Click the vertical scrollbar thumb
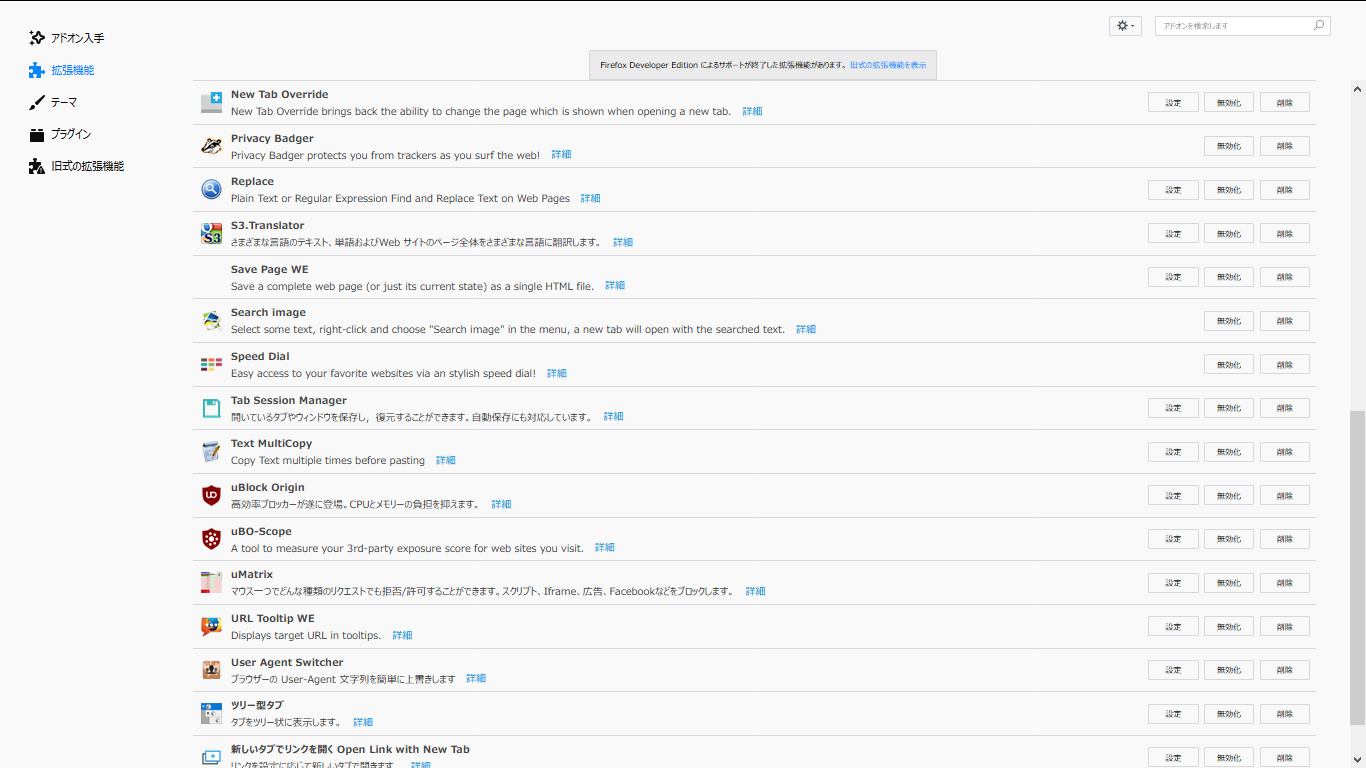 (x=1357, y=567)
